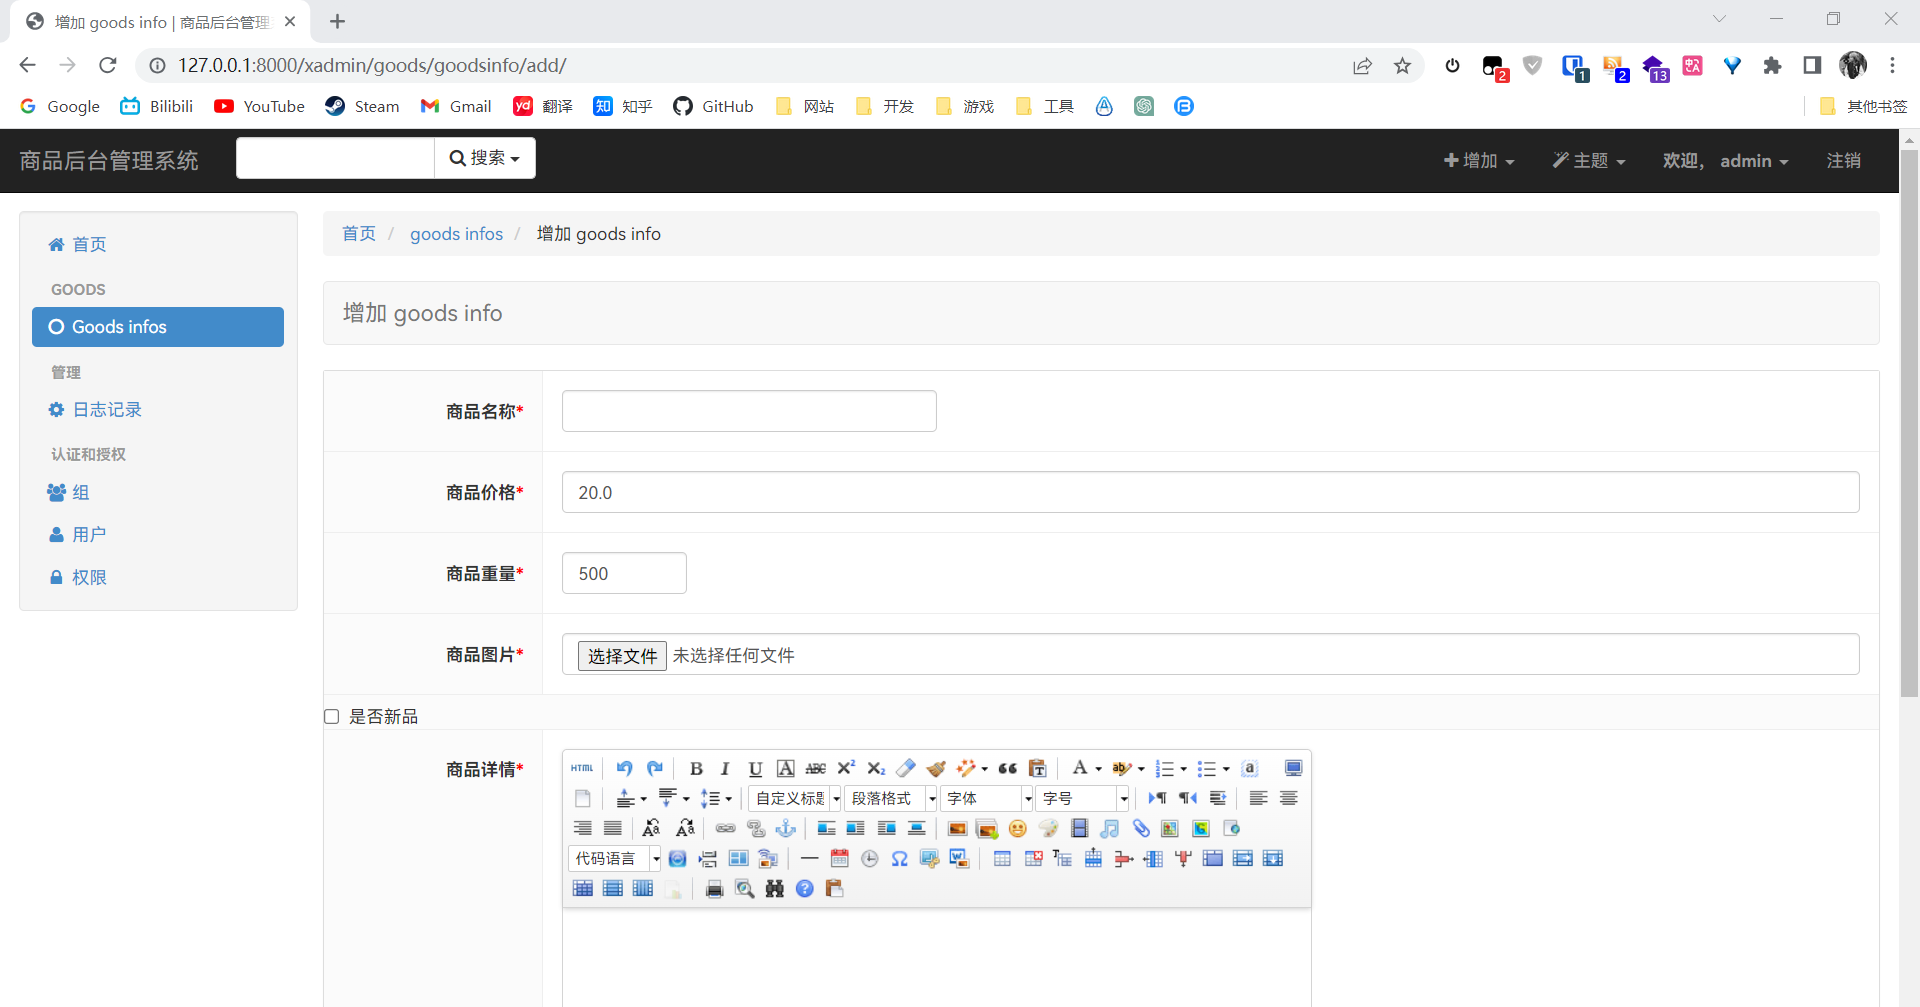This screenshot has height=1007, width=1920.
Task: Click the multiple image upload icon
Action: click(987, 828)
